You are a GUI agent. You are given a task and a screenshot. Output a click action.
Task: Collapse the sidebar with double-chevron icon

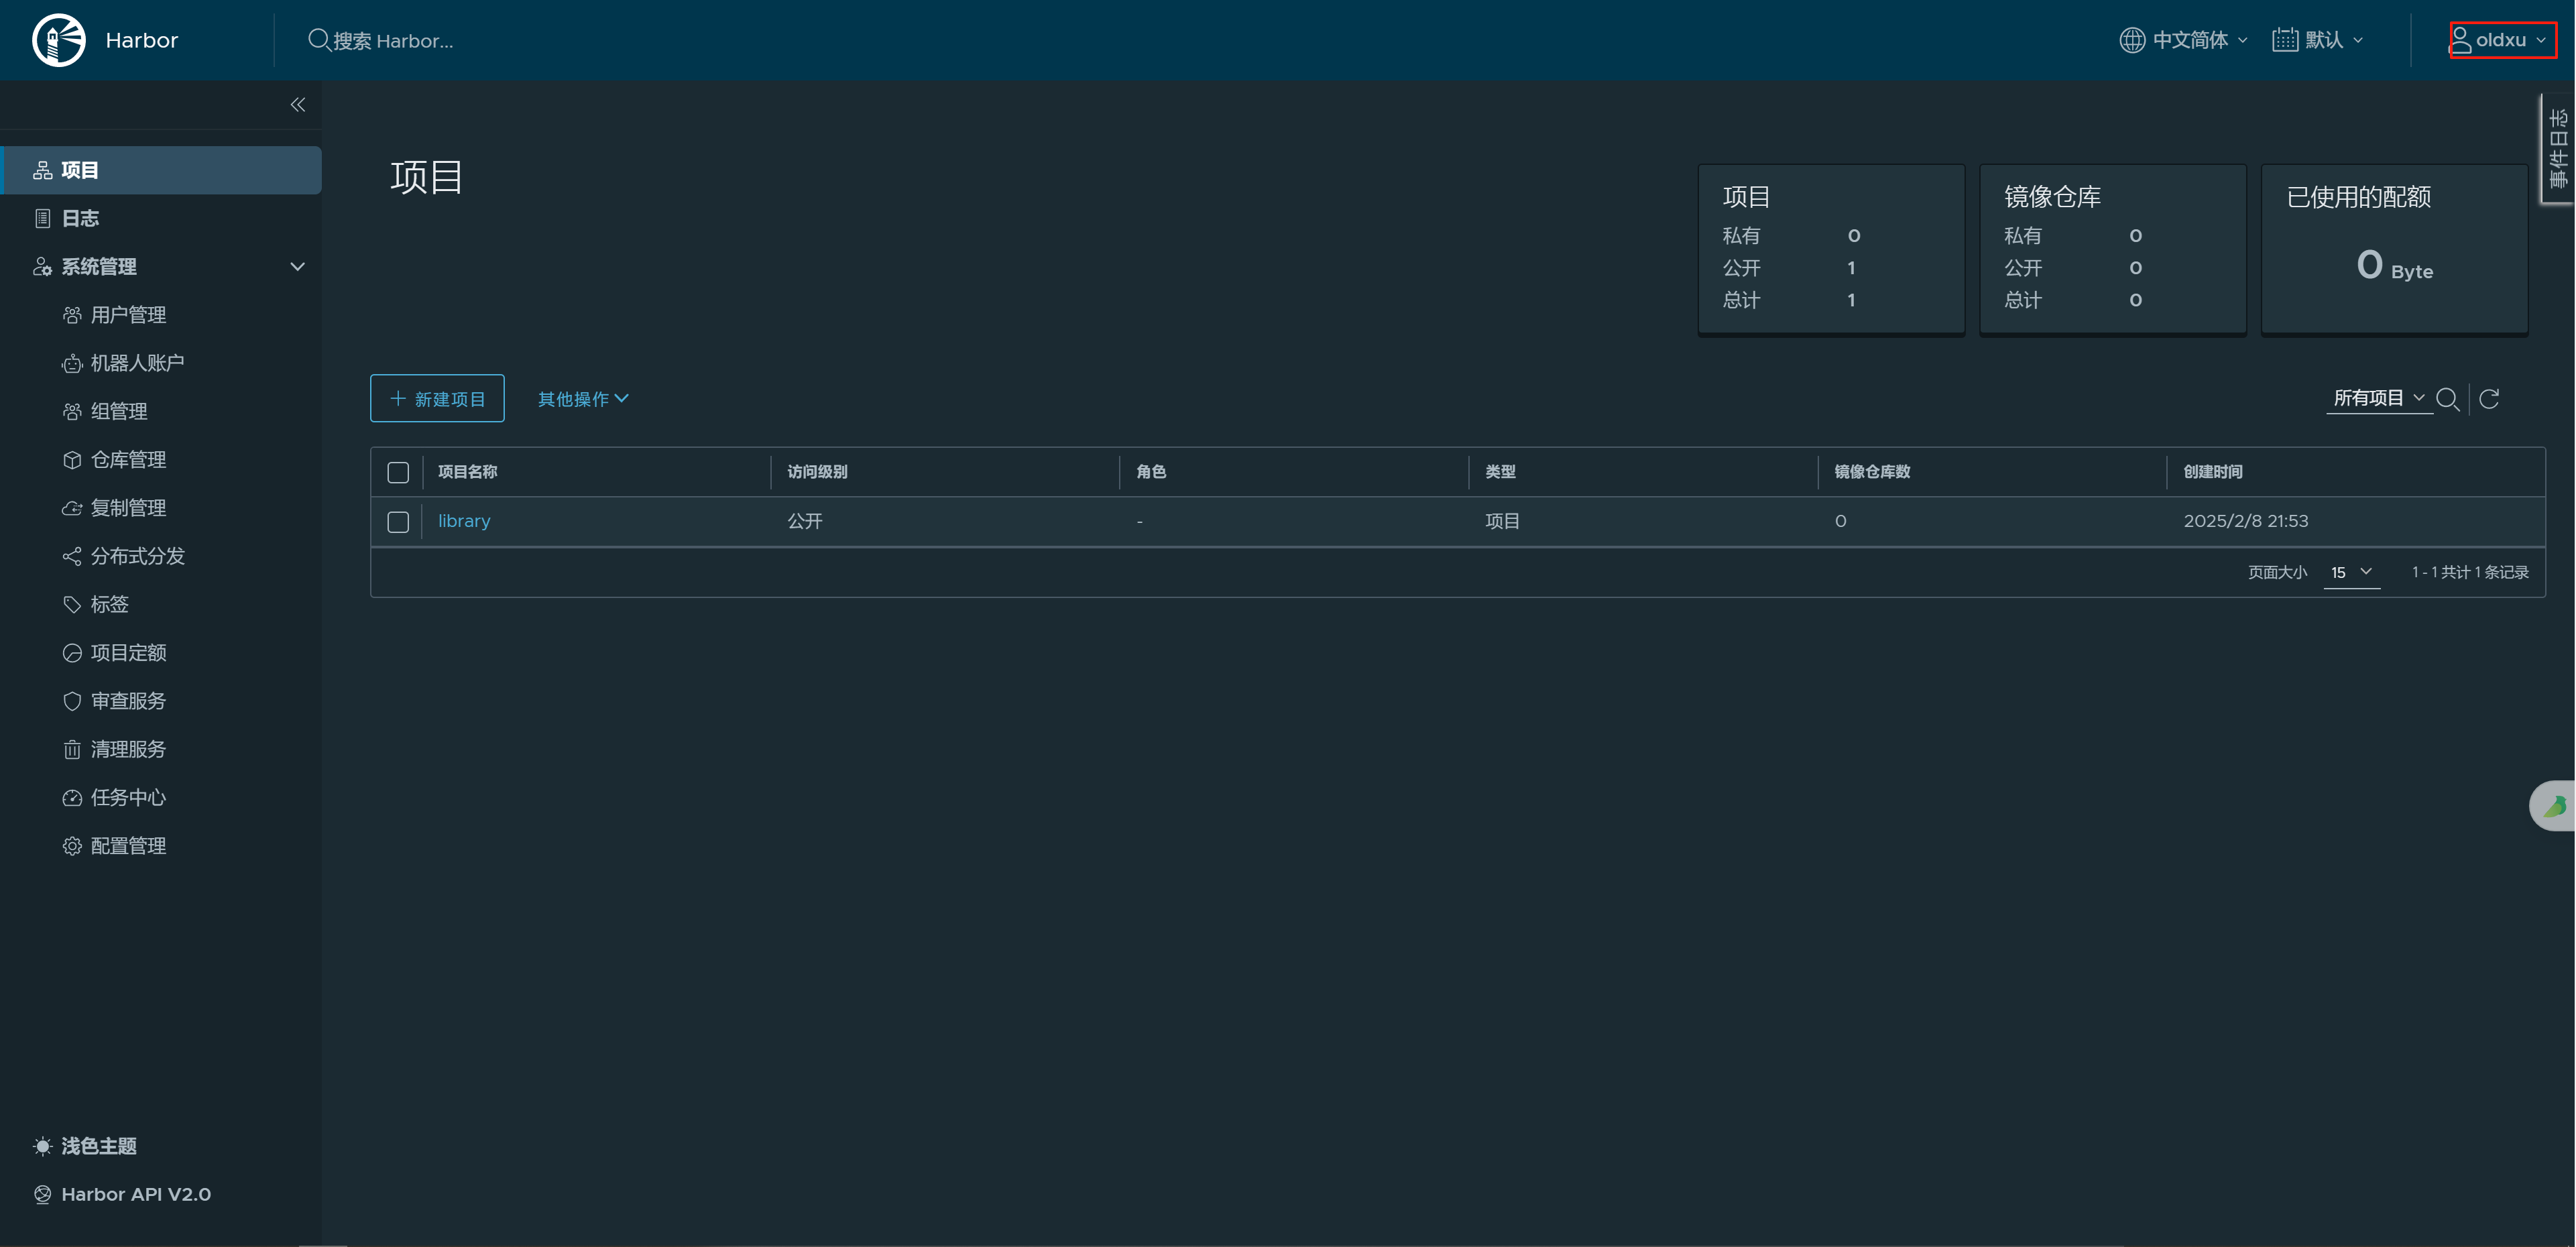tap(297, 104)
